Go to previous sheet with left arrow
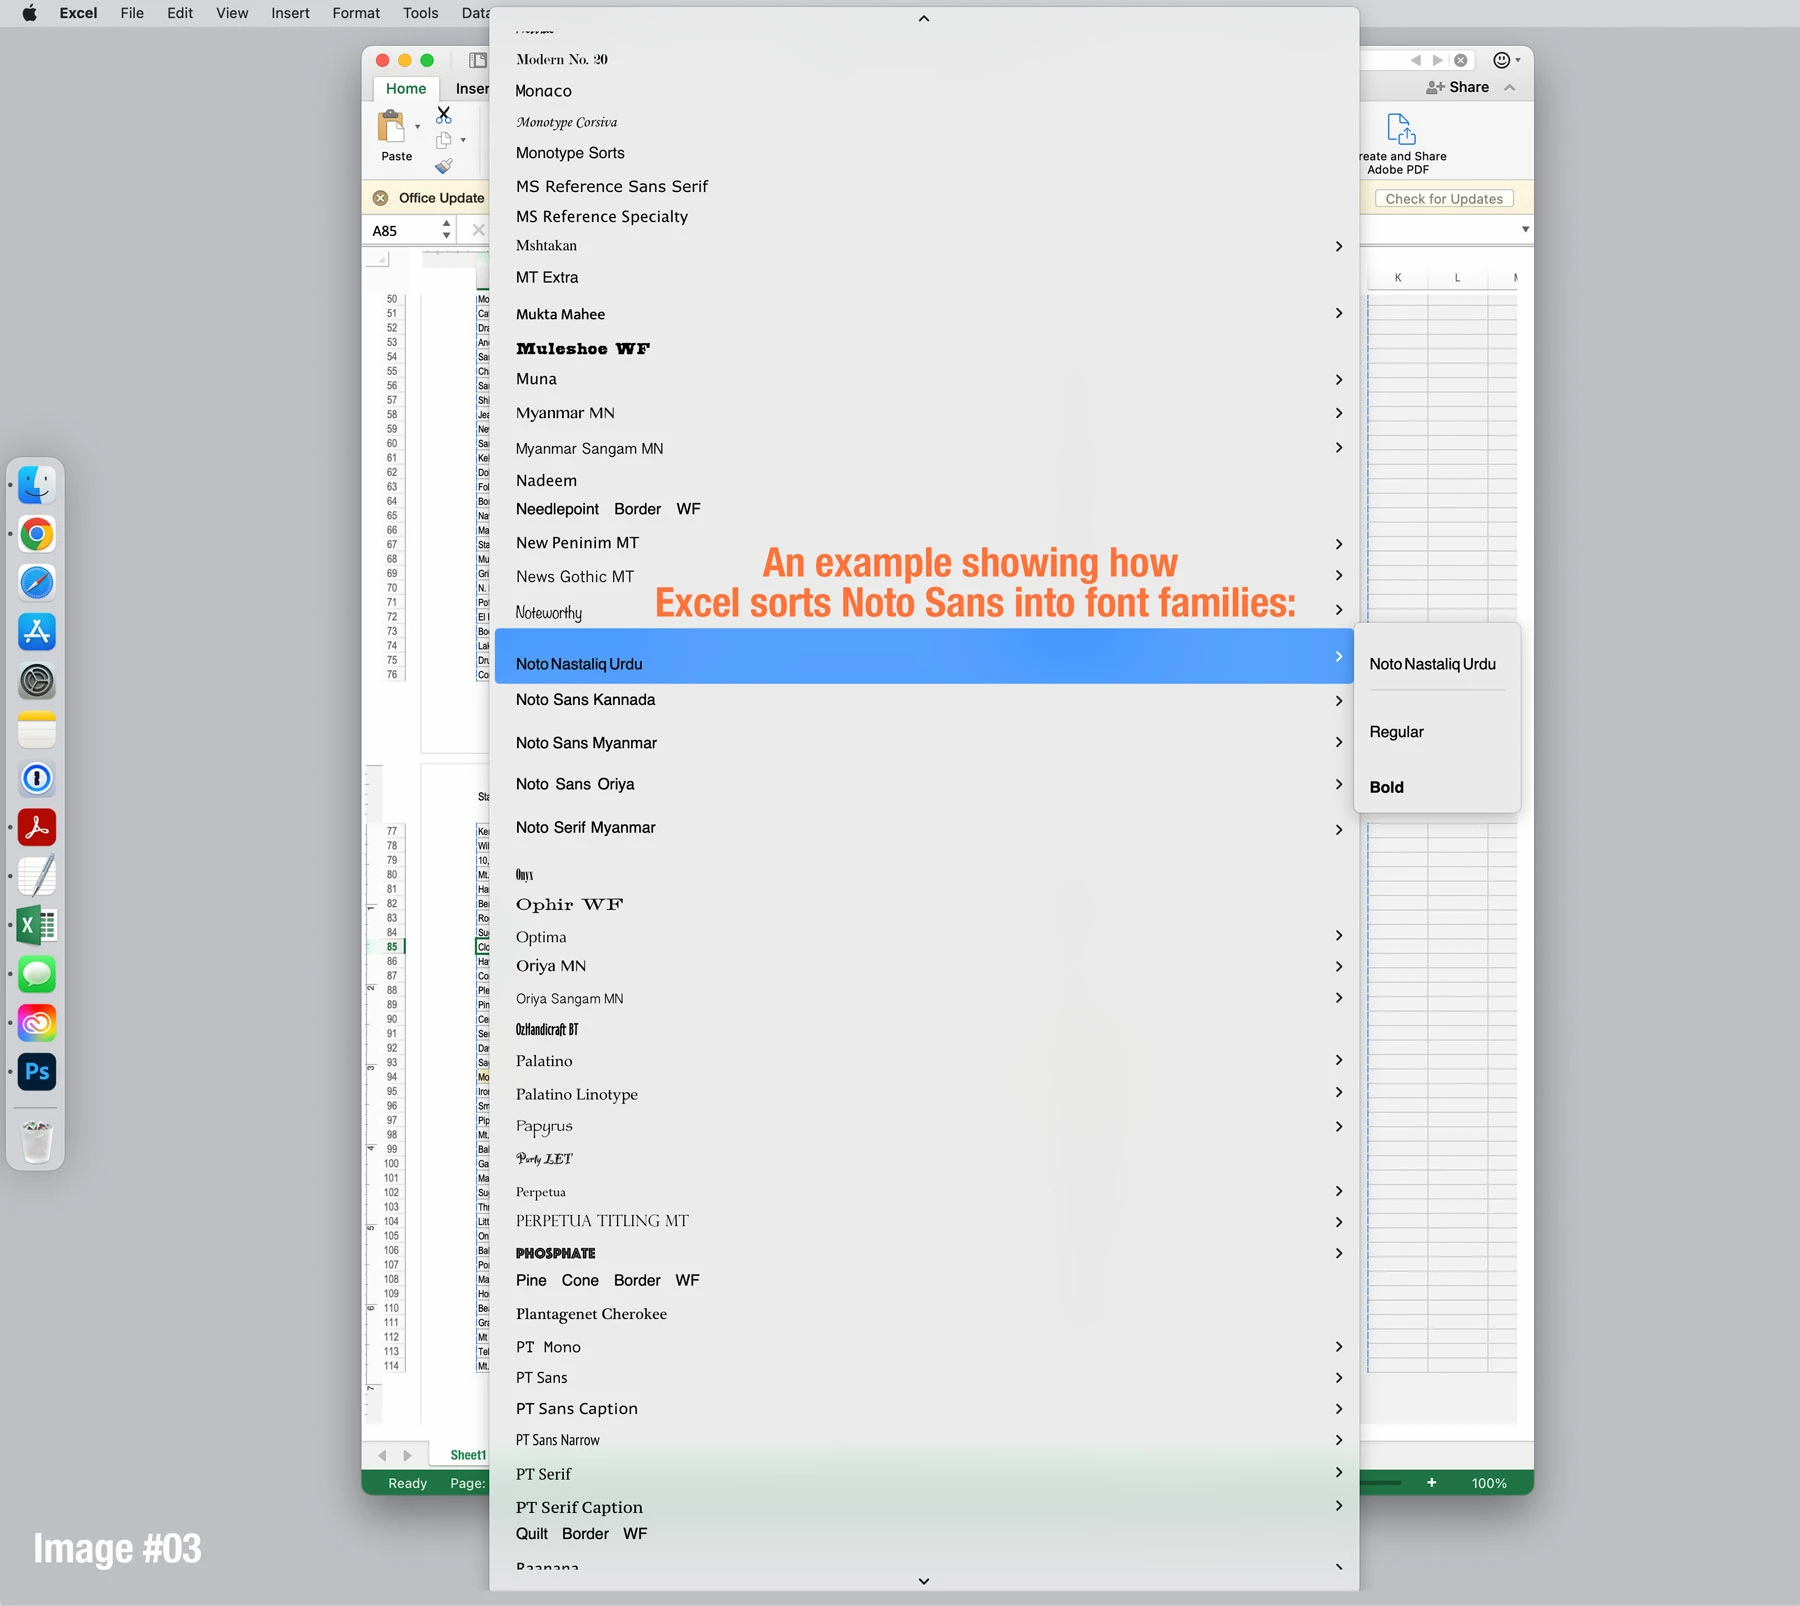1800x1606 pixels. click(x=382, y=1455)
